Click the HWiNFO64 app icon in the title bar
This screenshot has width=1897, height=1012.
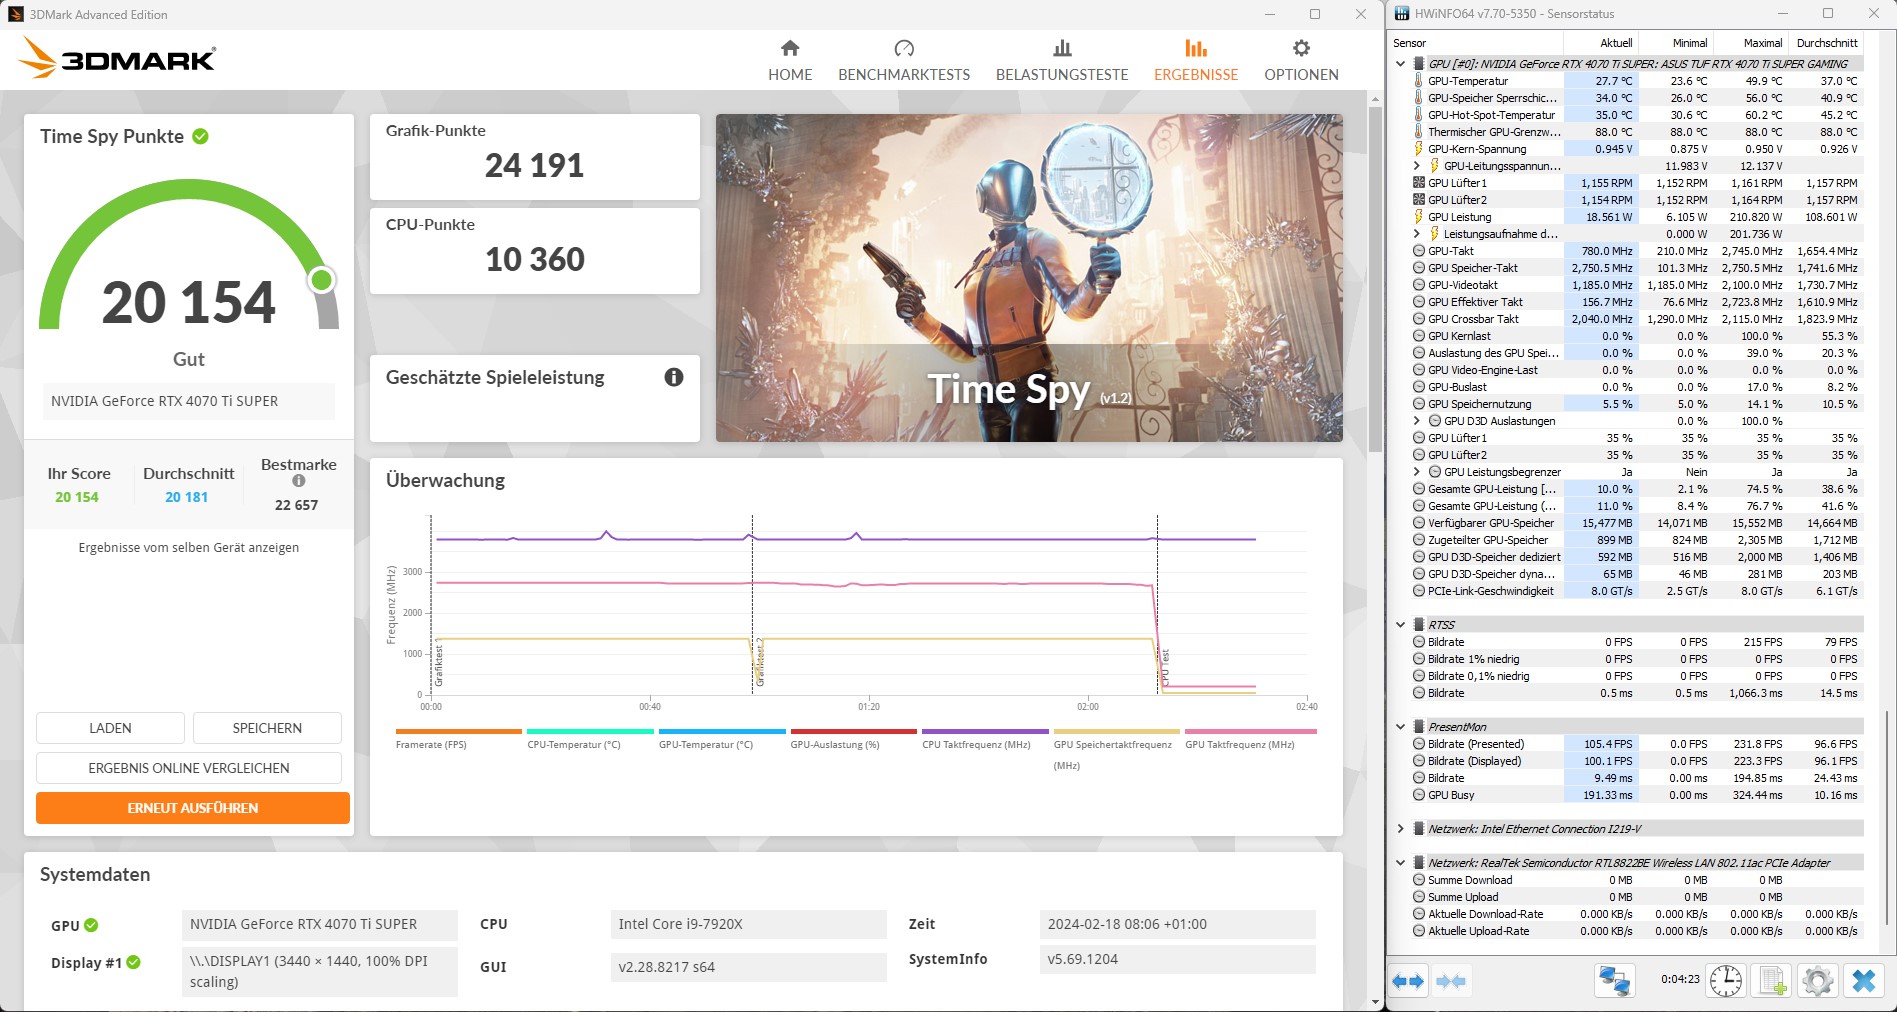click(1401, 14)
